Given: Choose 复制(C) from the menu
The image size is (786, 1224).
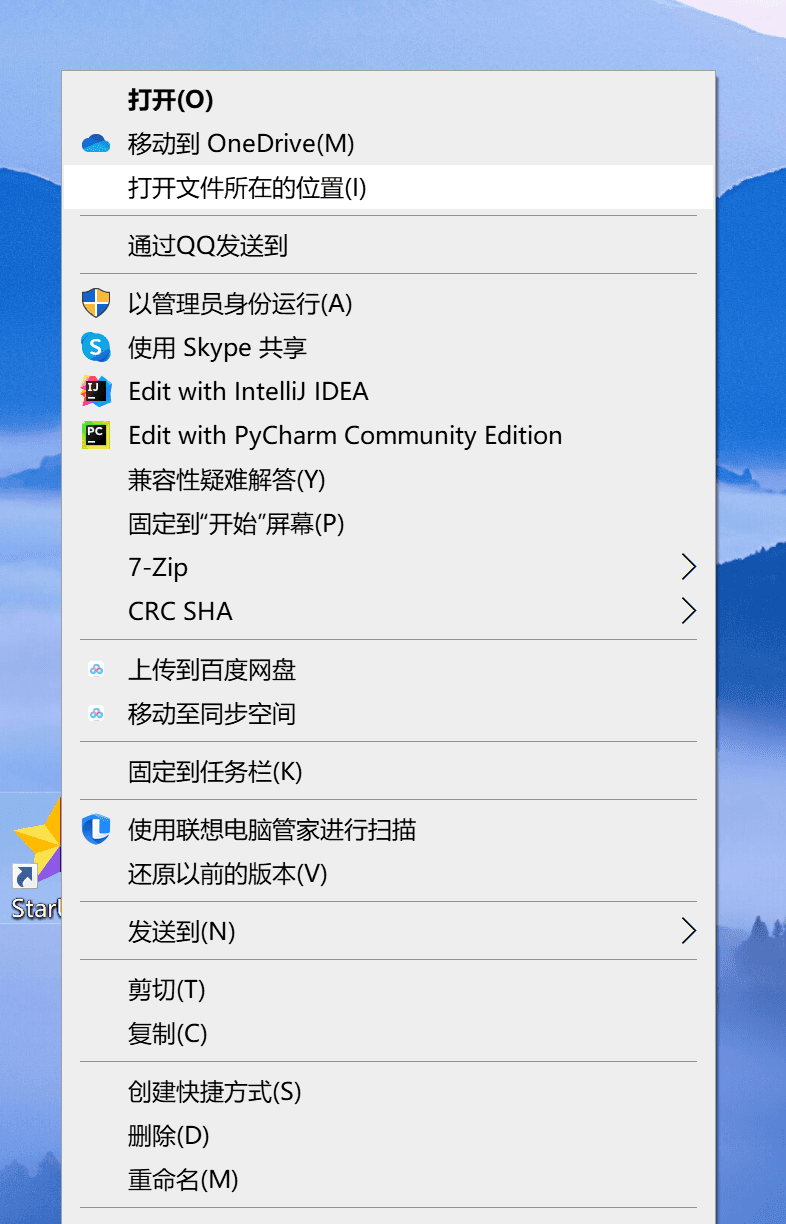Looking at the screenshot, I should click(390, 1033).
